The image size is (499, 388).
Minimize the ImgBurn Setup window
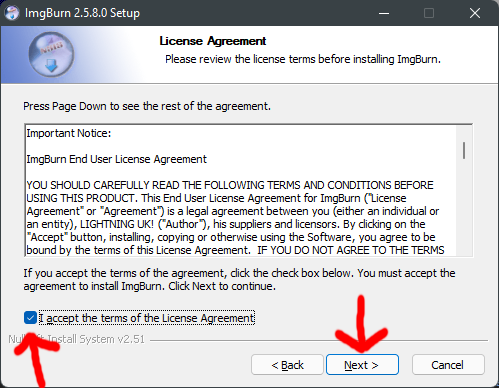384,13
